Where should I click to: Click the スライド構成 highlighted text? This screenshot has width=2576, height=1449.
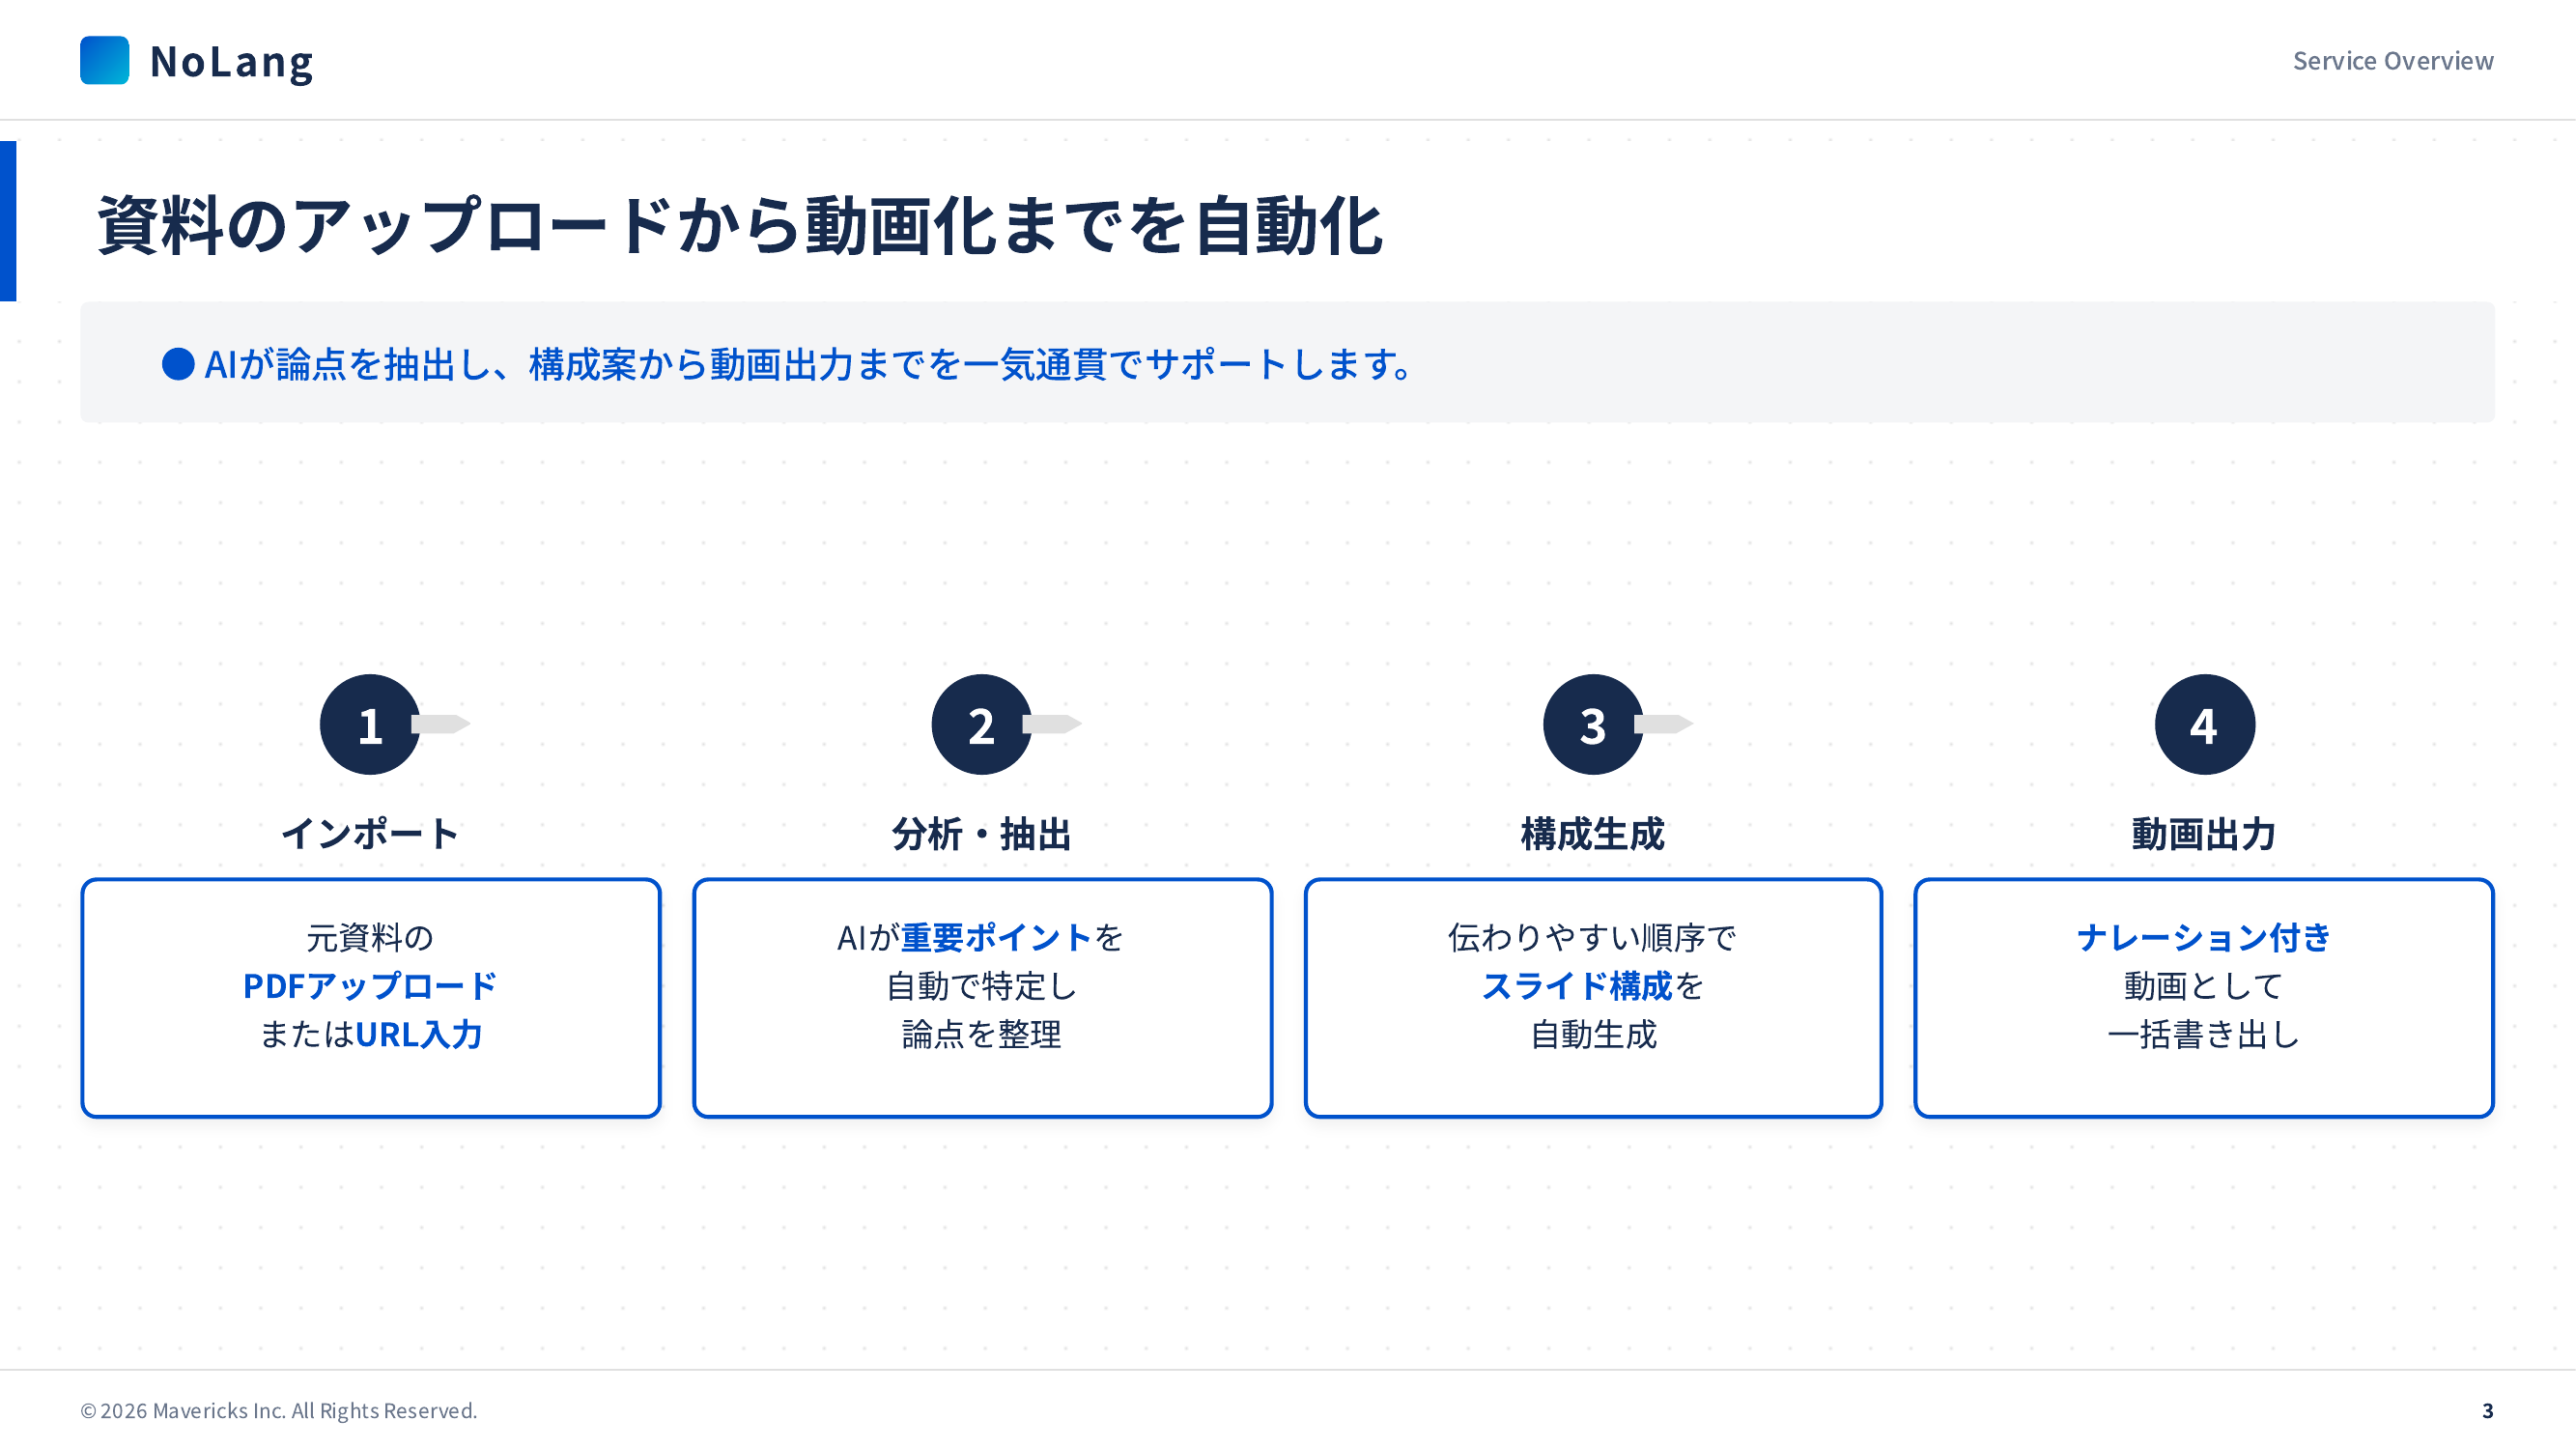(x=1576, y=986)
